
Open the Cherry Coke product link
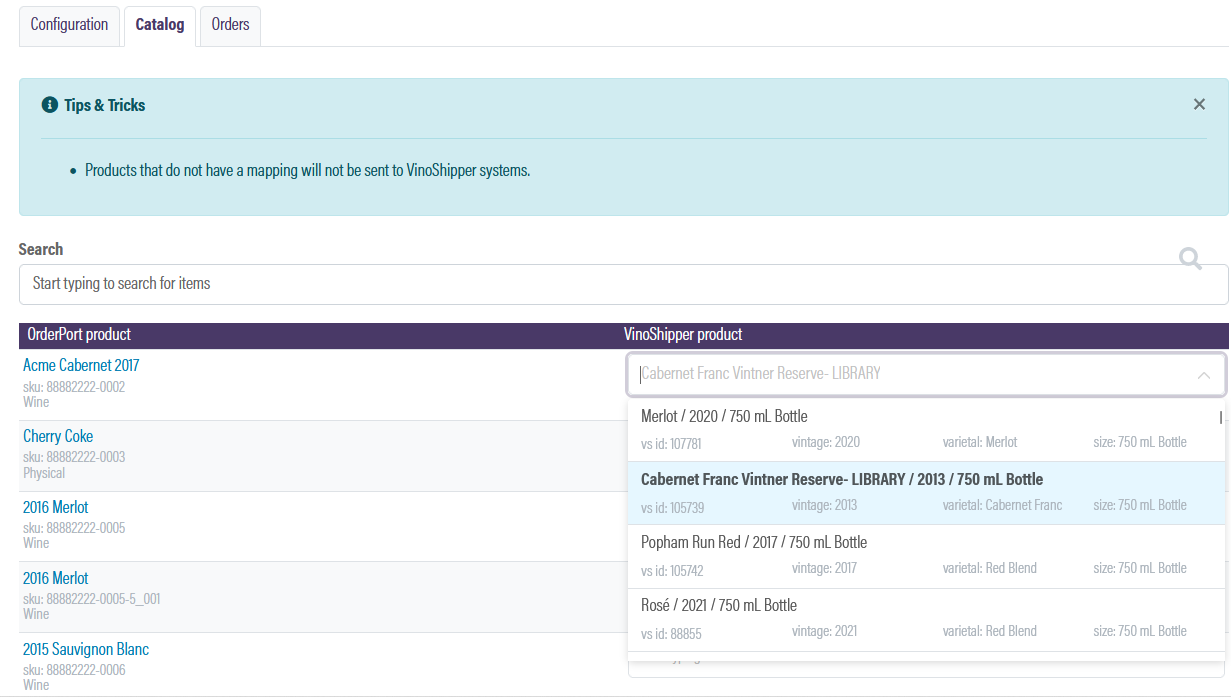[x=58, y=436]
